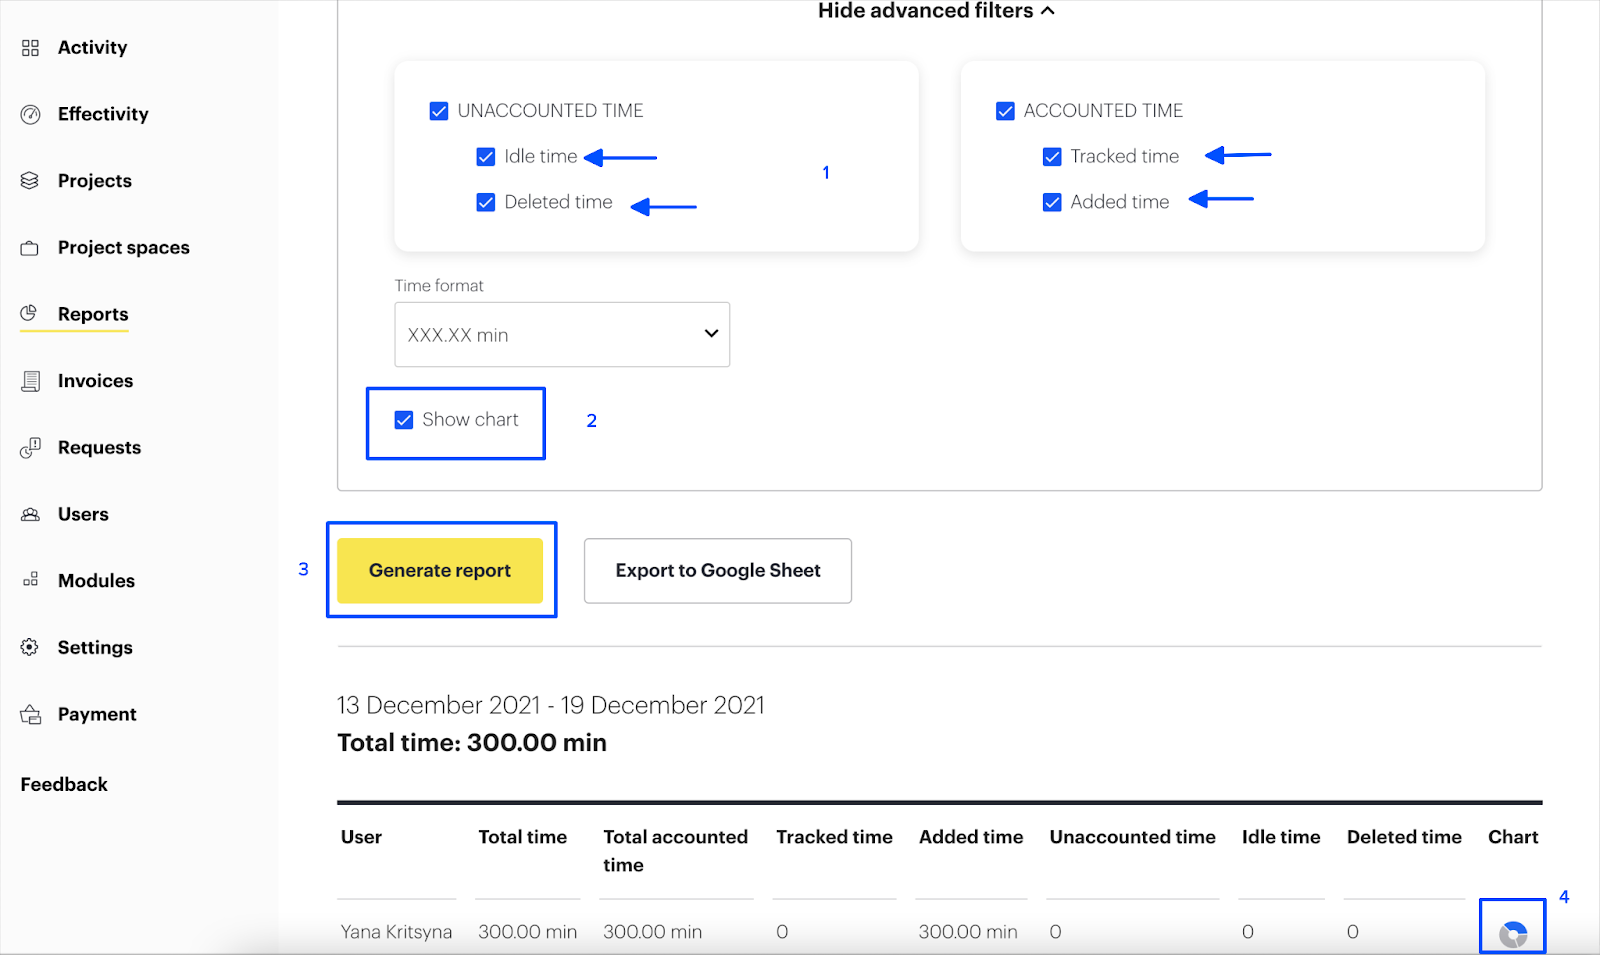Click the Payment basket icon

(30, 715)
